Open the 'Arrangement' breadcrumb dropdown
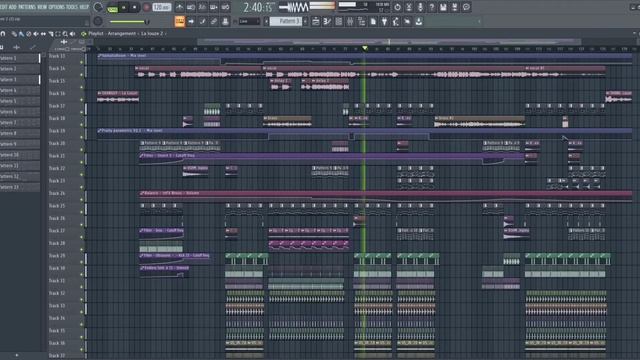 (x=121, y=34)
